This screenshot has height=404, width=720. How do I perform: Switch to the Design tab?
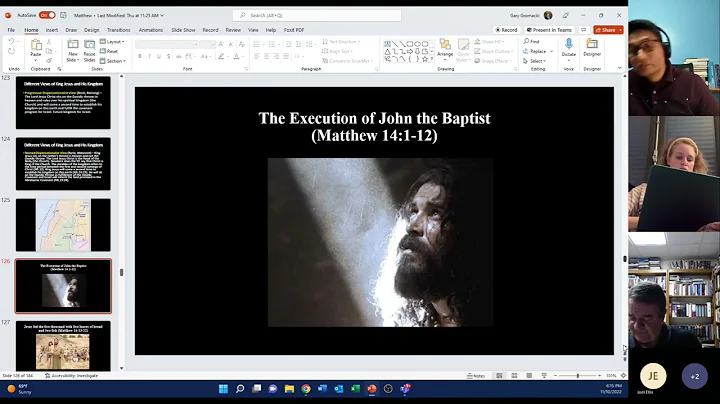[91, 30]
